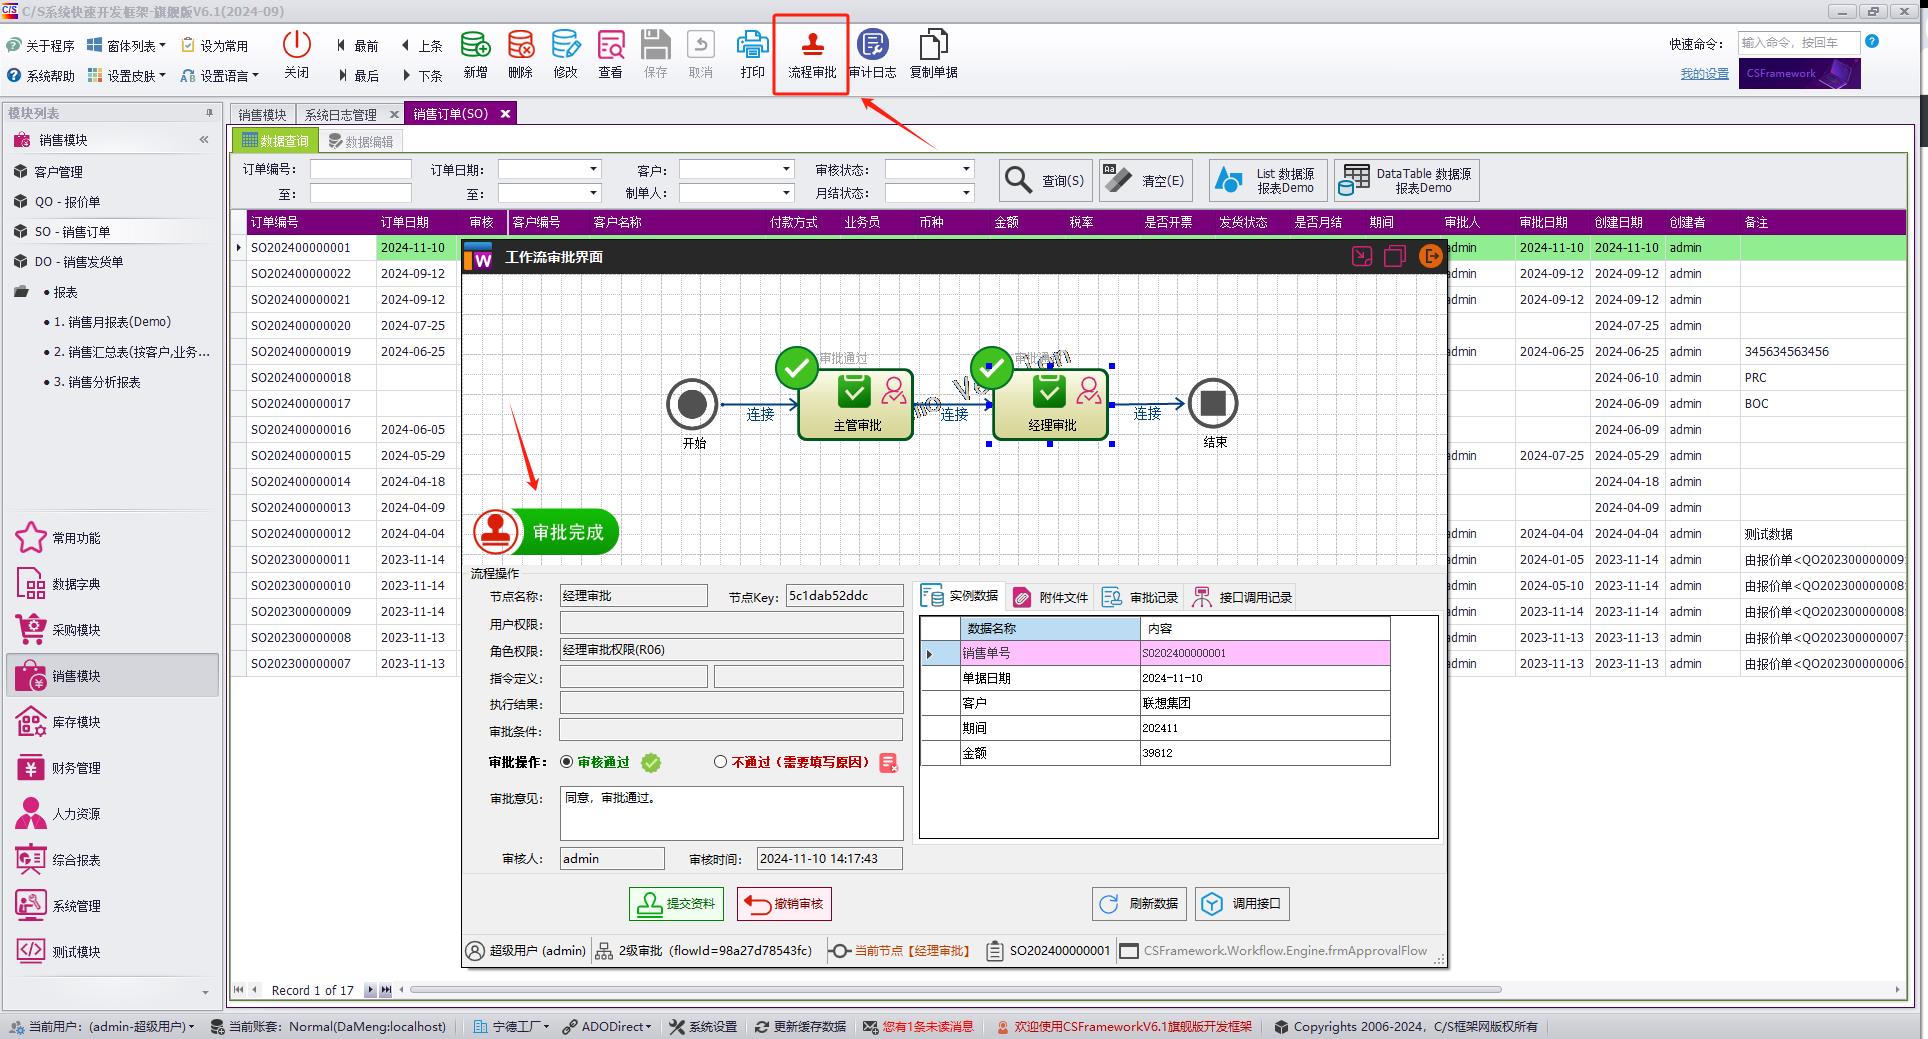Select the 不通过 radio option

click(720, 762)
